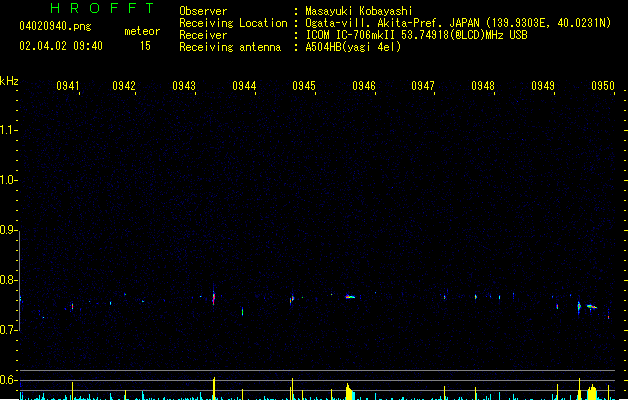629x400 pixels.
Task: Click the 1.0 kHz axis label
Action: (7, 180)
